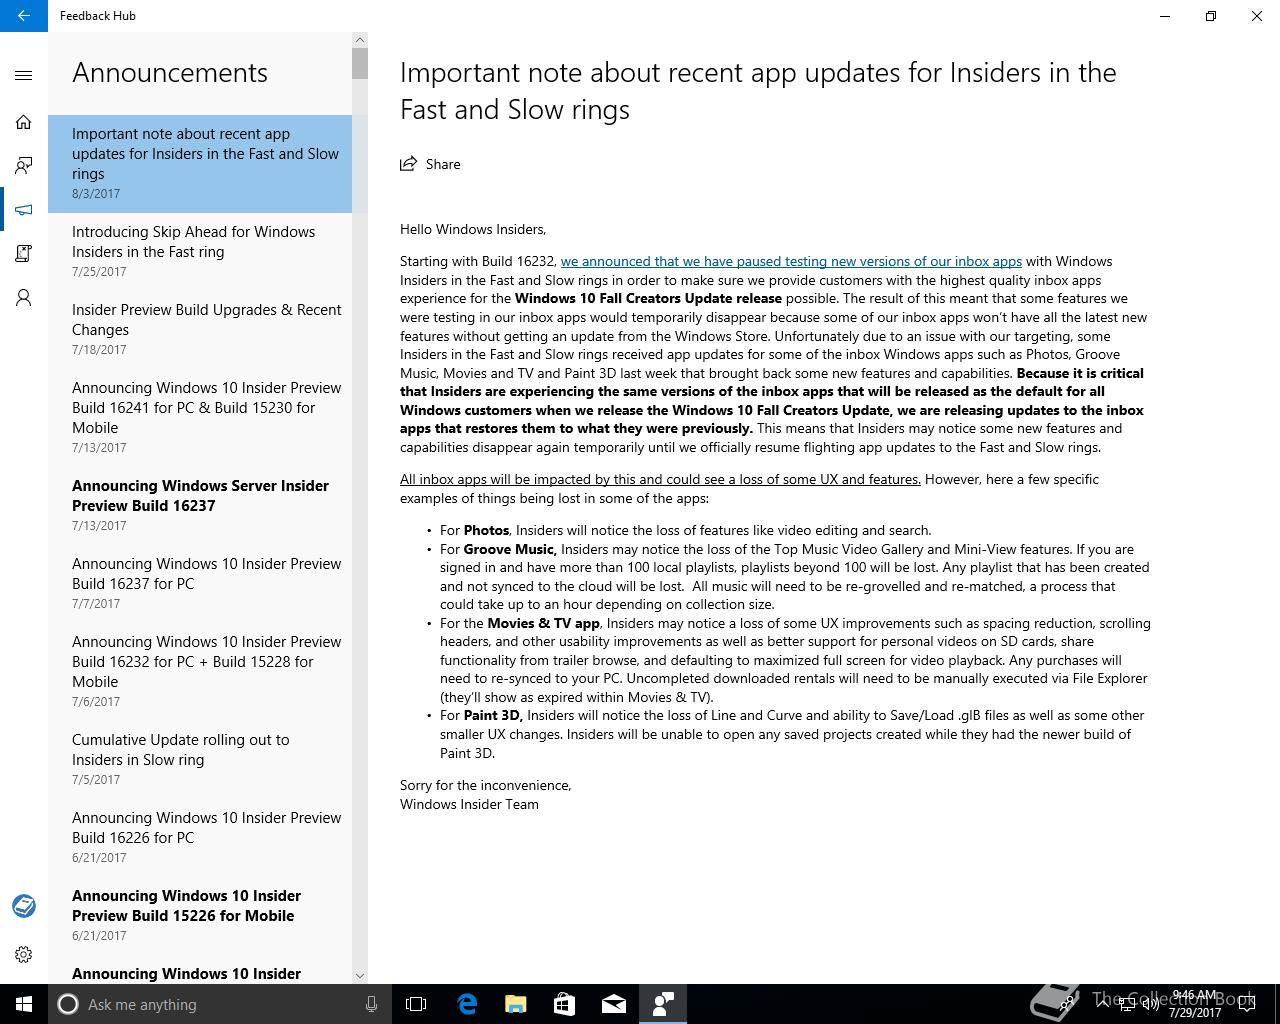Viewport: 1280px width, 1024px height.
Task: Open 'Build 16237 for PC' announcement
Action: tap(200, 584)
